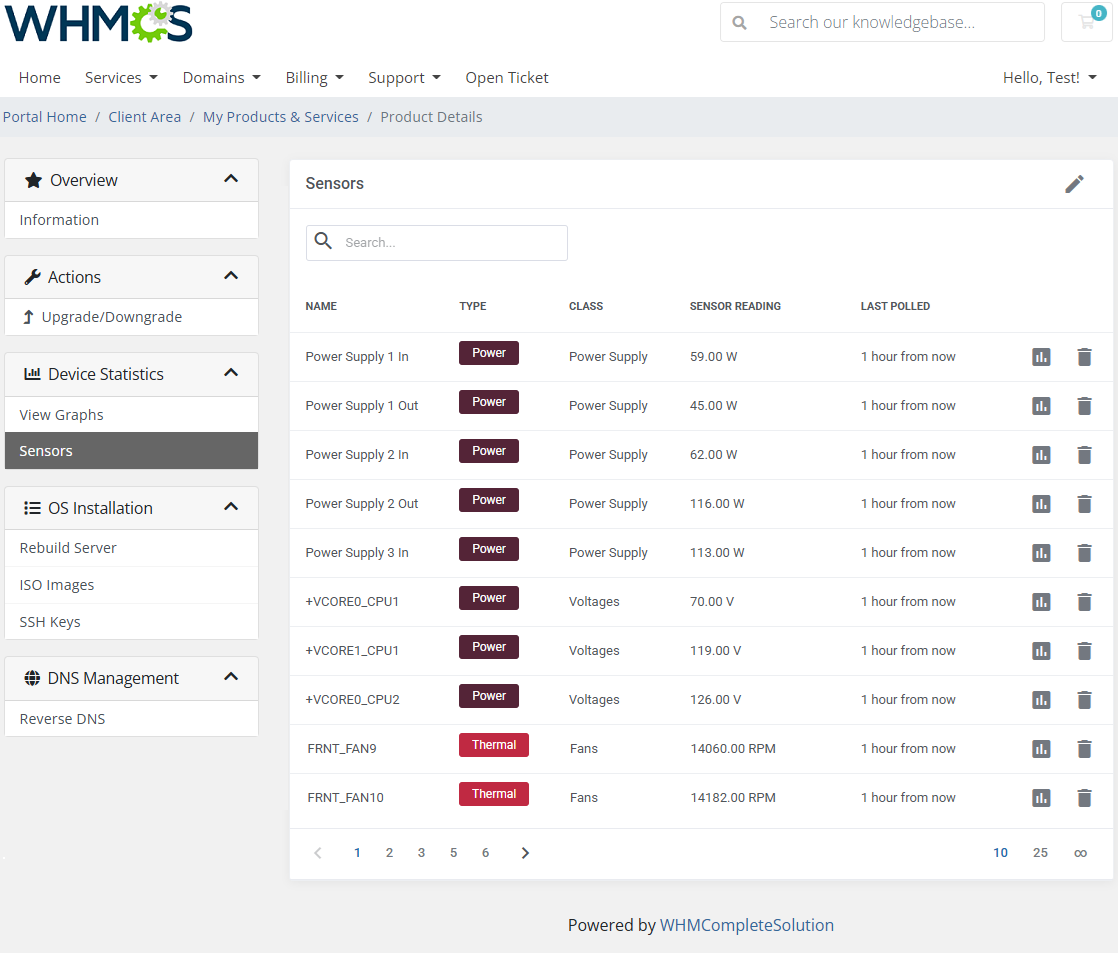1118x953 pixels.
Task: Go to next page of sensors
Action: tap(525, 853)
